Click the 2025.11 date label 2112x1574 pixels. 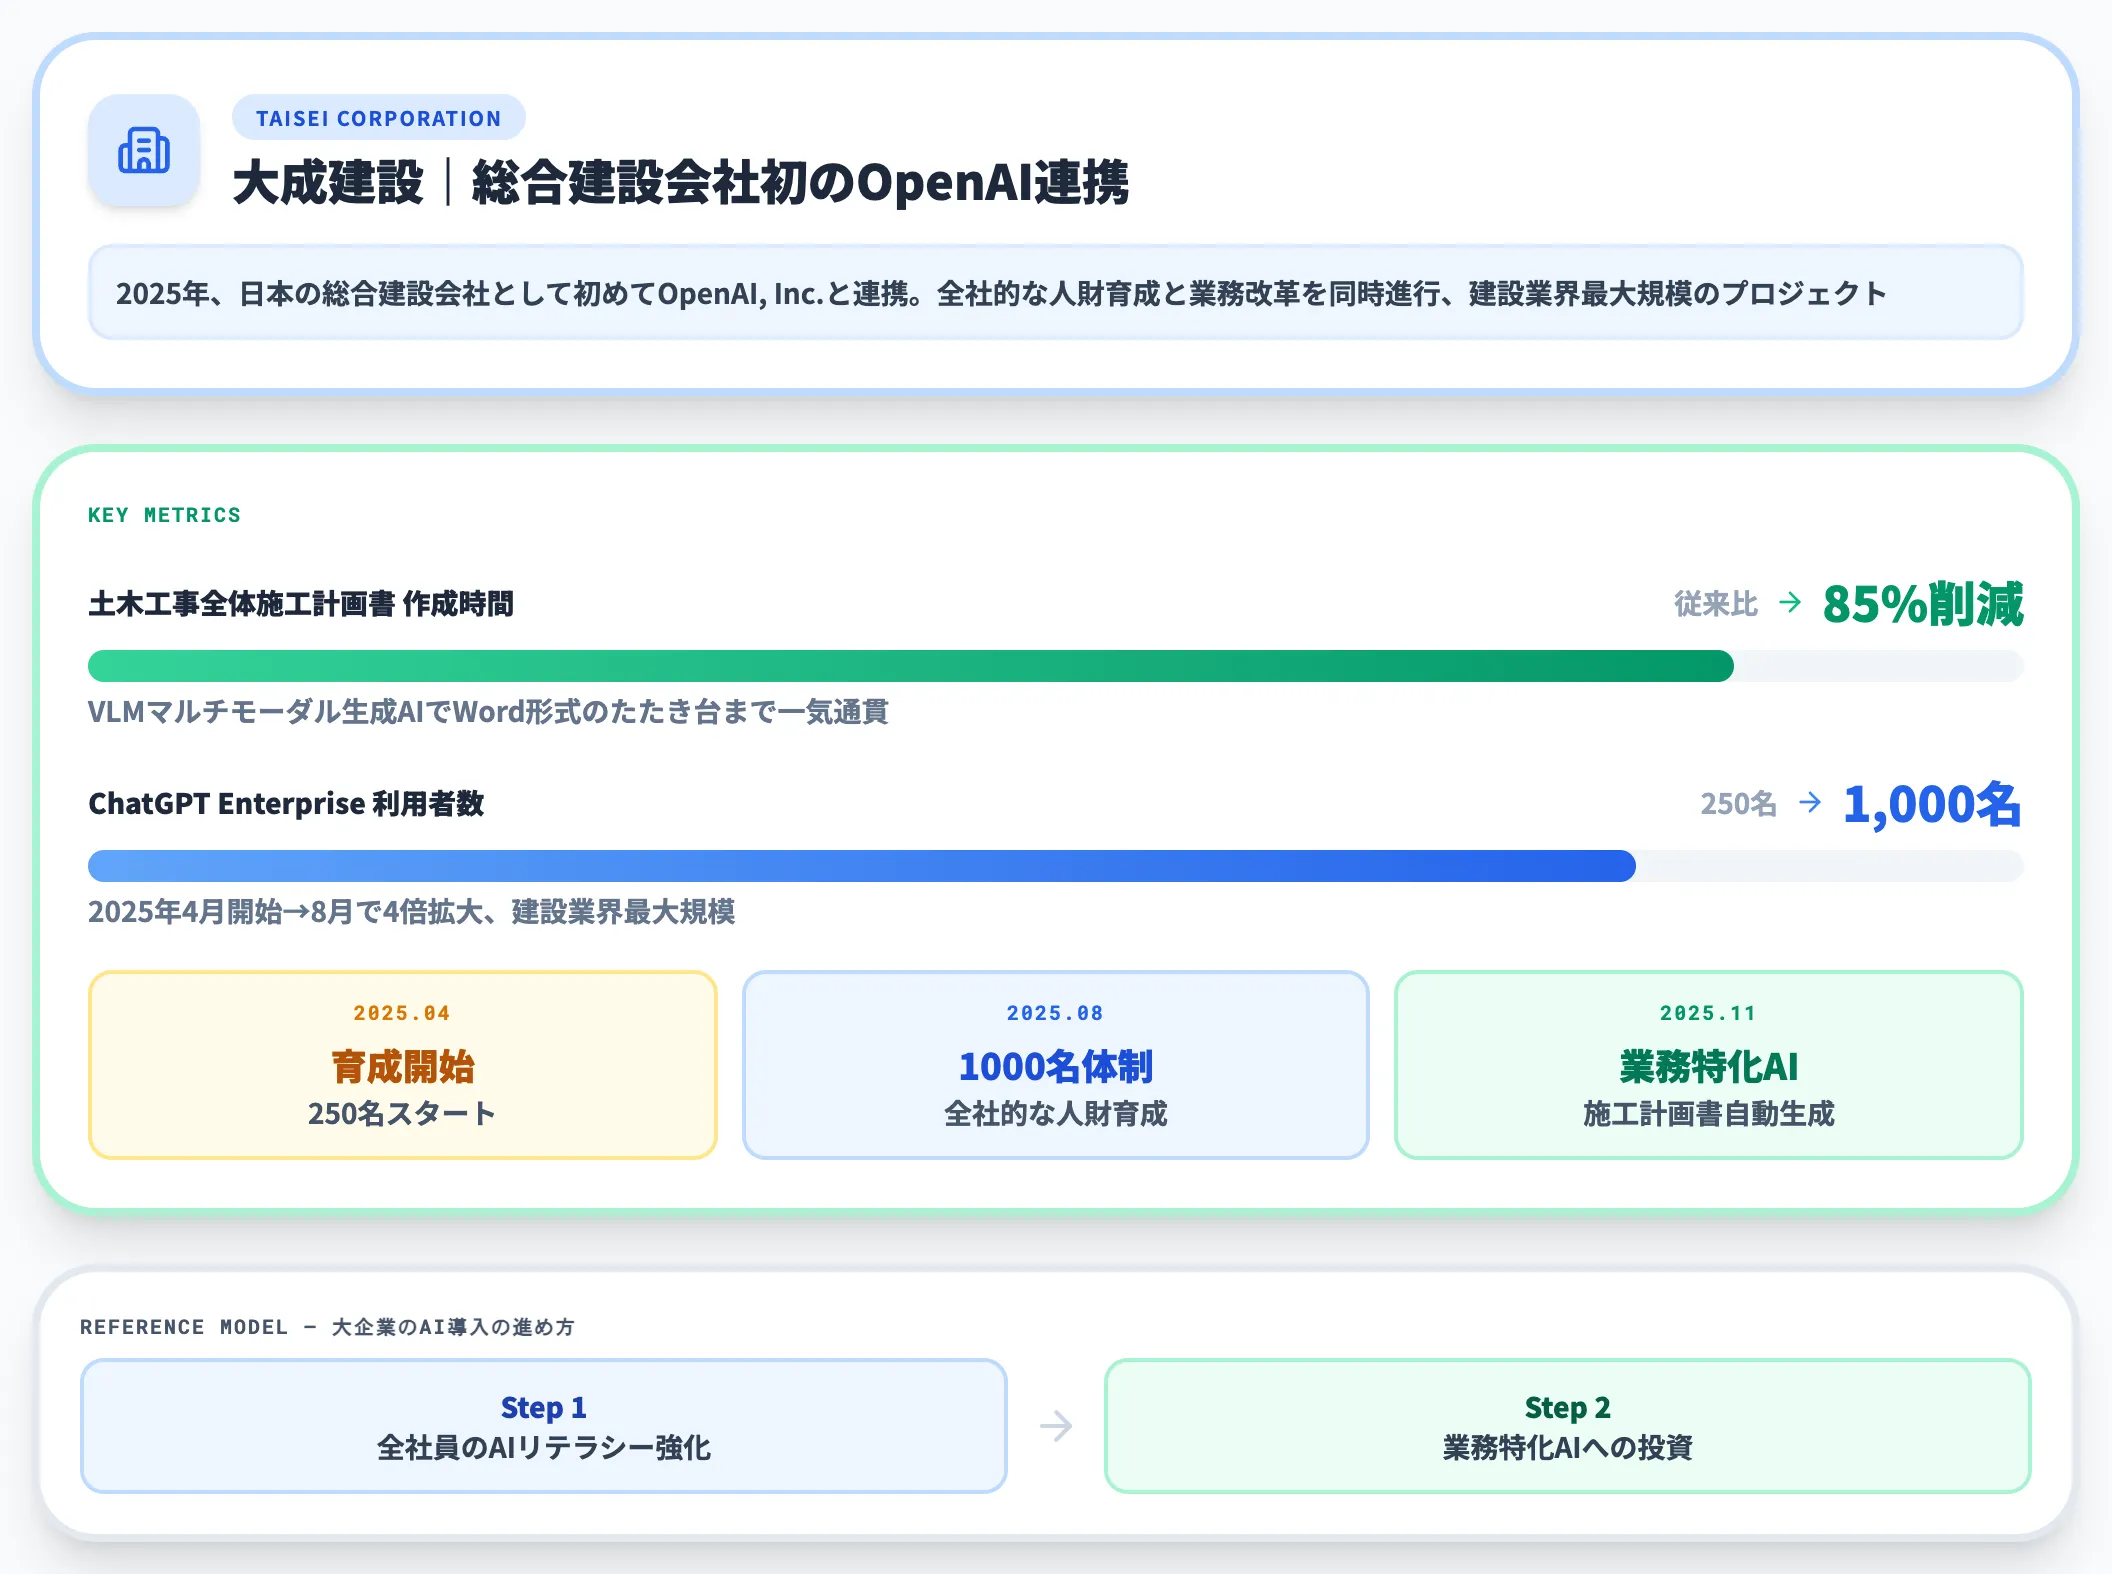tap(1708, 1013)
